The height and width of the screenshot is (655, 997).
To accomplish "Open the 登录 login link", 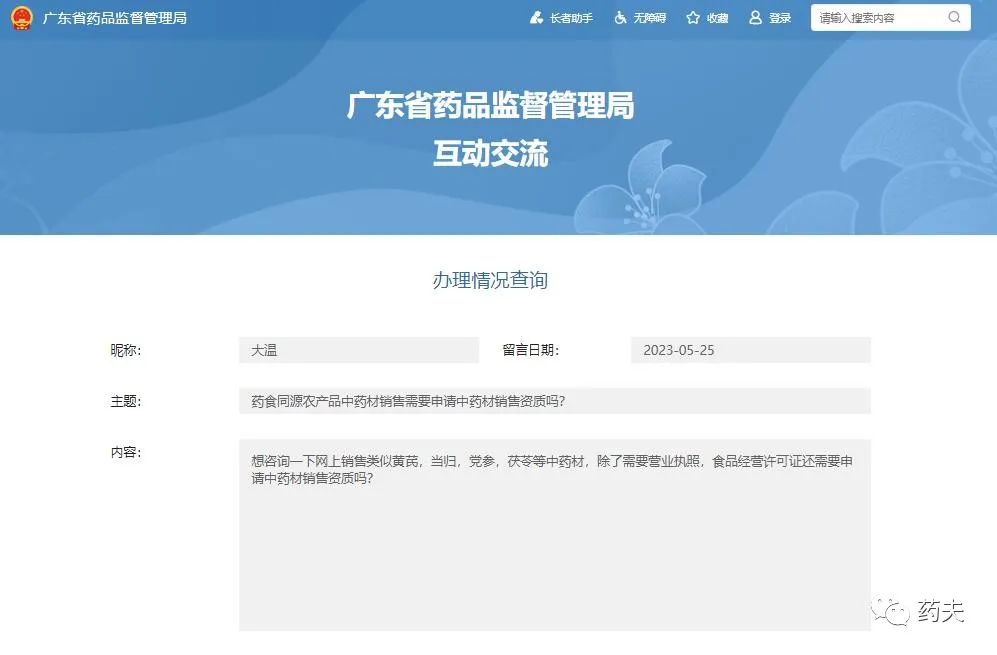I will 780,18.
